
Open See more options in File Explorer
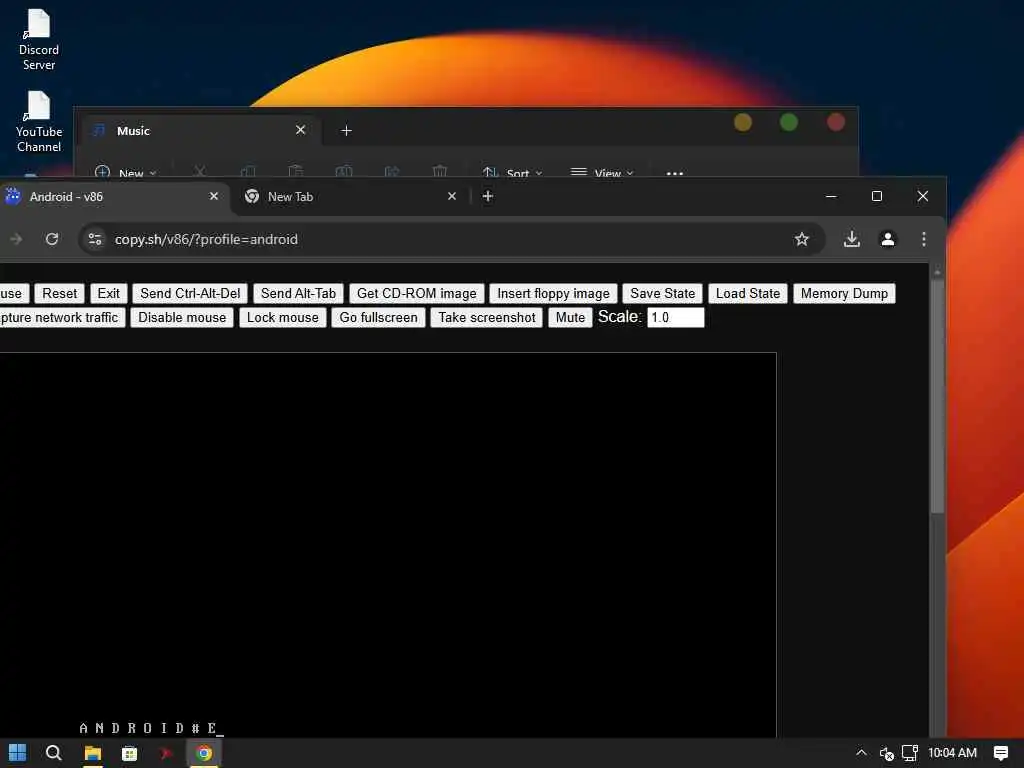point(675,173)
